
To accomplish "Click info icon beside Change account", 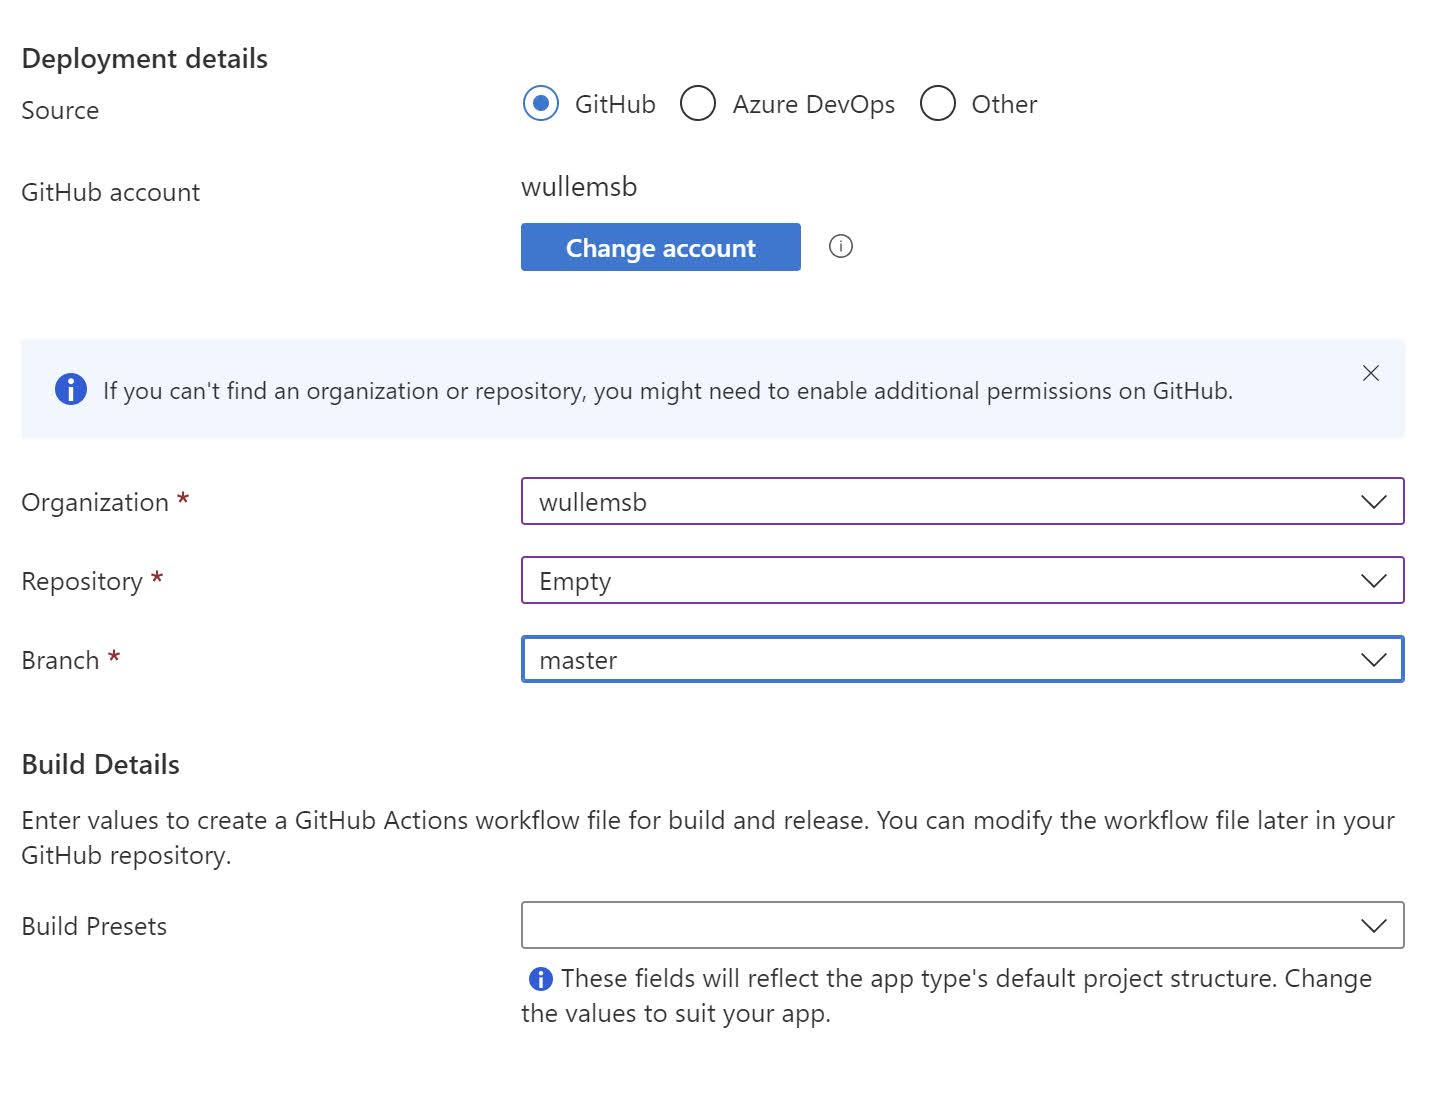I will 841,246.
